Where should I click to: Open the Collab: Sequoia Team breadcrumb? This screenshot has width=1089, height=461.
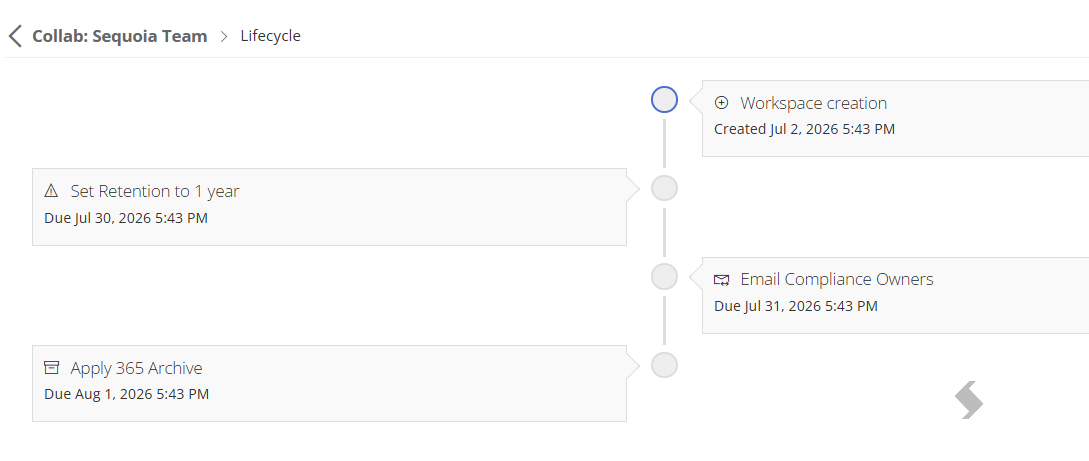pyautogui.click(x=119, y=36)
